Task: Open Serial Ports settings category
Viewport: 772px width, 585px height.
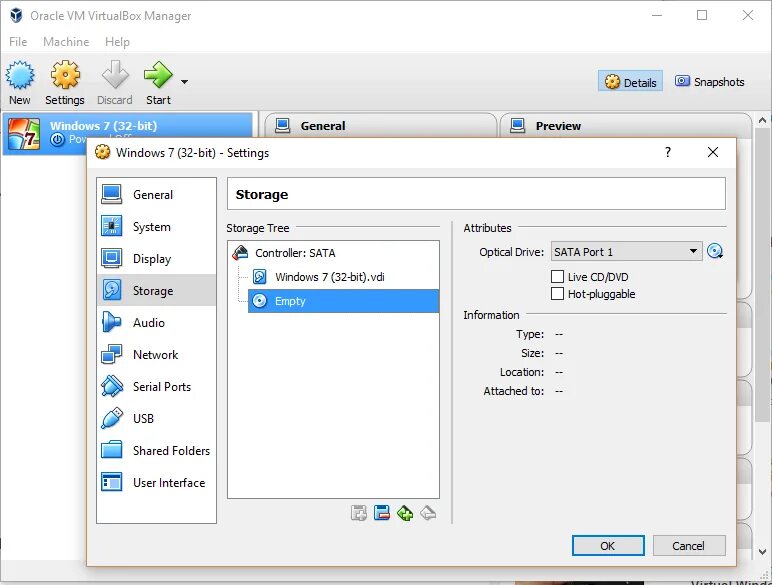Action: [157, 387]
